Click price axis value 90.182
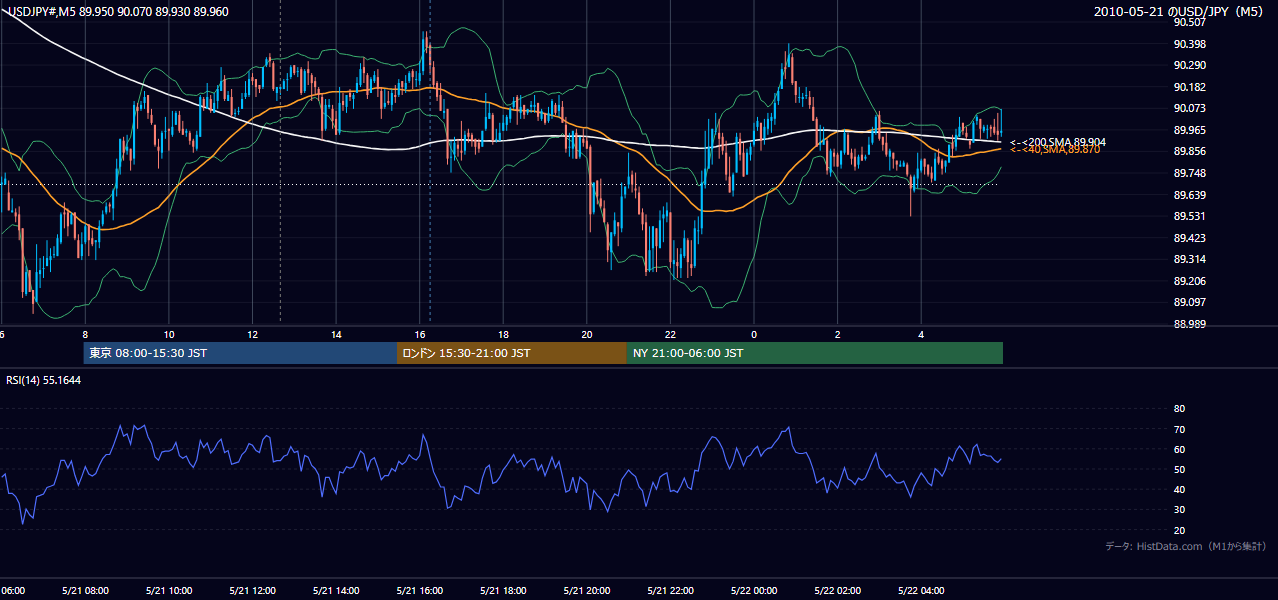This screenshot has width=1278, height=600. (1189, 87)
